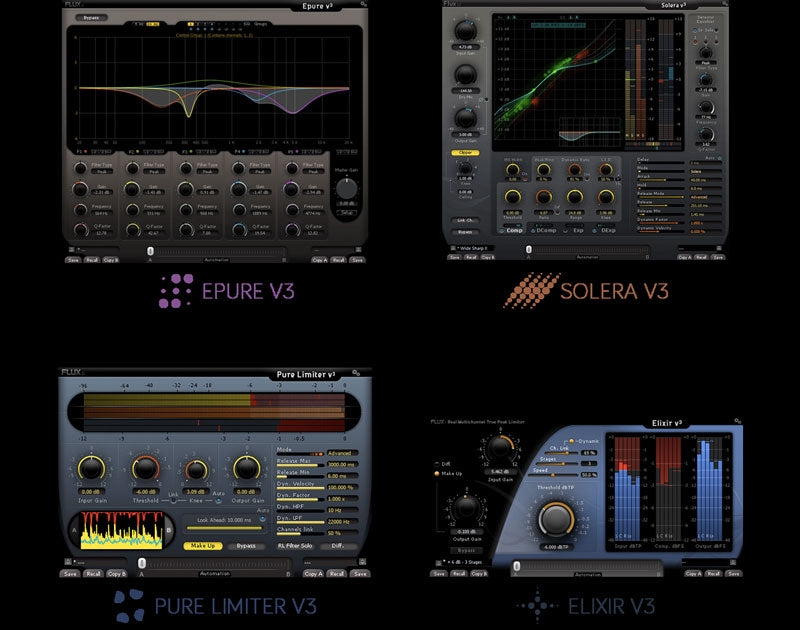Toggle the yellow Clipper button in Solera
Viewport: 800px width, 630px height.
[x=465, y=153]
